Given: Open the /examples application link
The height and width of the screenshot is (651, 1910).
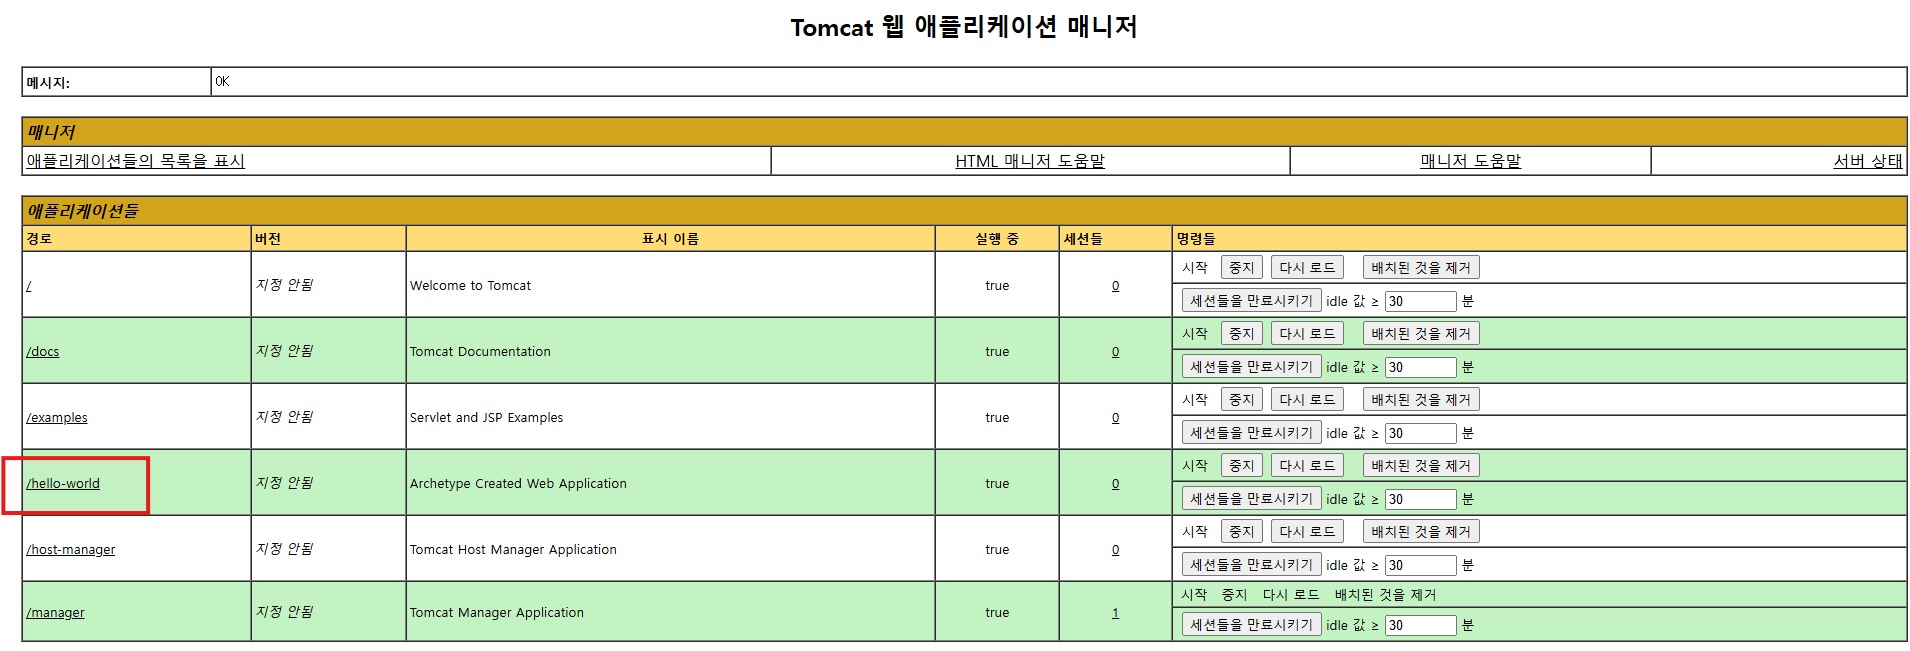Looking at the screenshot, I should coord(57,418).
